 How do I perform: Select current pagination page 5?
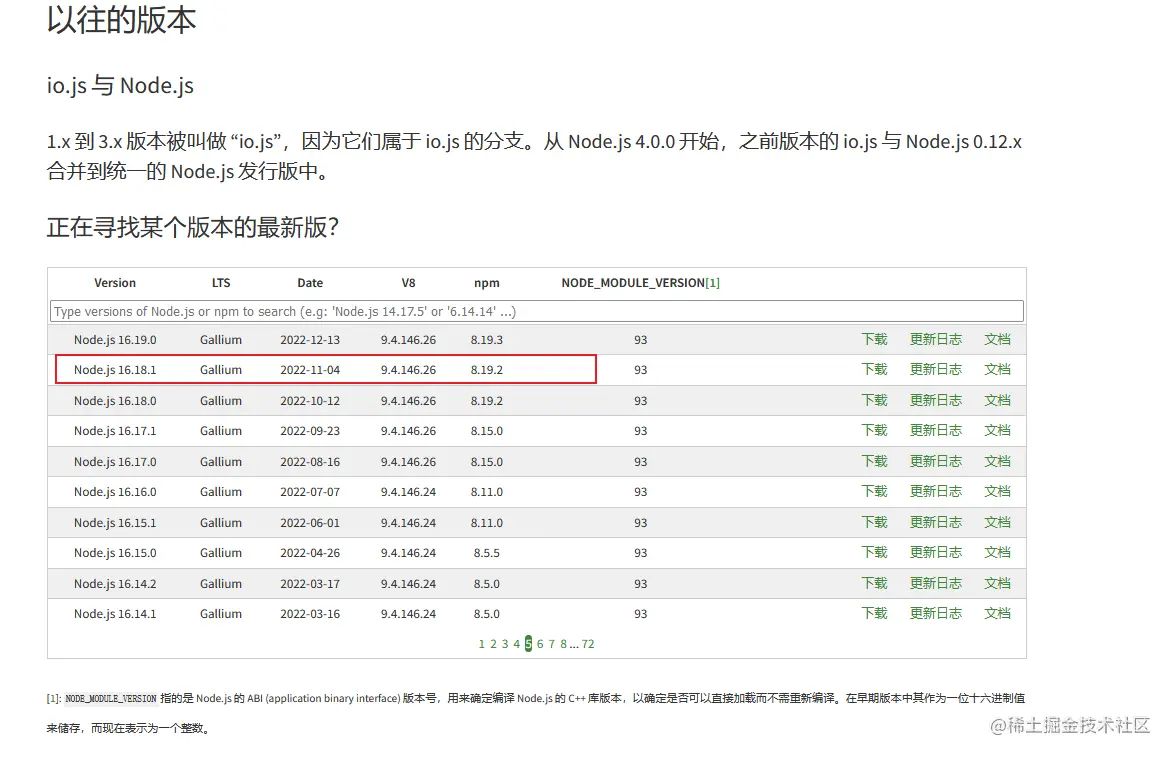(x=528, y=644)
